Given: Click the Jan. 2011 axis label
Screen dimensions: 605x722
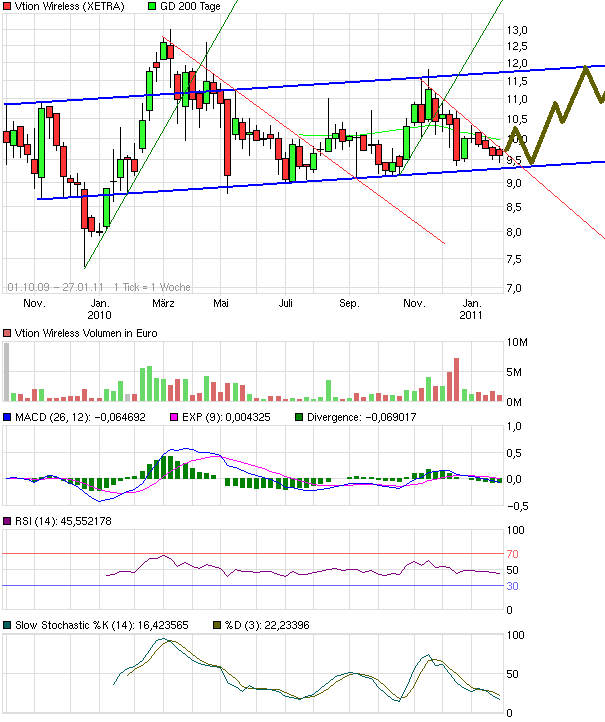Looking at the screenshot, I should pos(471,309).
